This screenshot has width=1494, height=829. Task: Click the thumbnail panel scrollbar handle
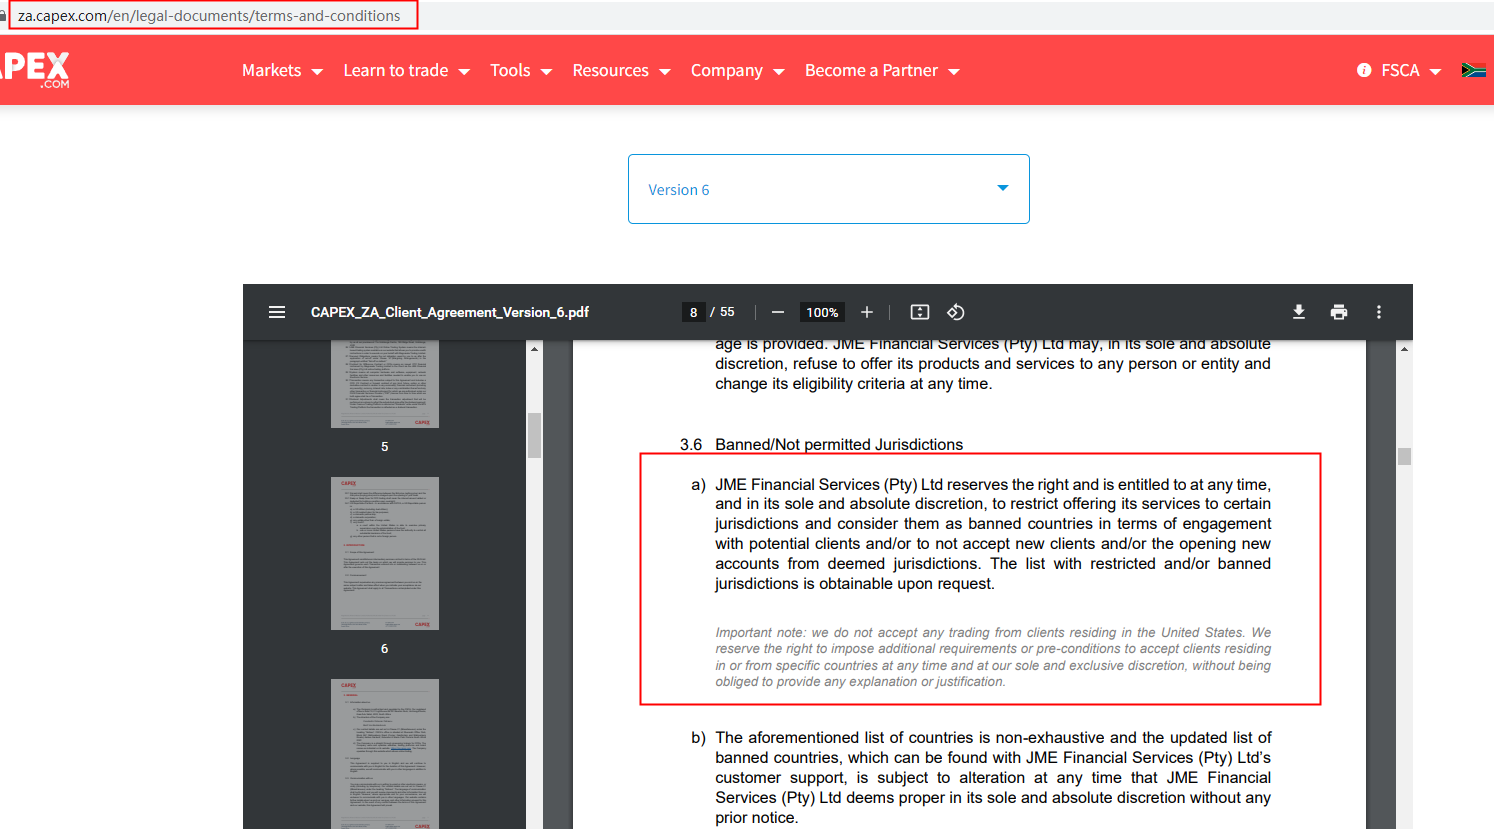534,435
